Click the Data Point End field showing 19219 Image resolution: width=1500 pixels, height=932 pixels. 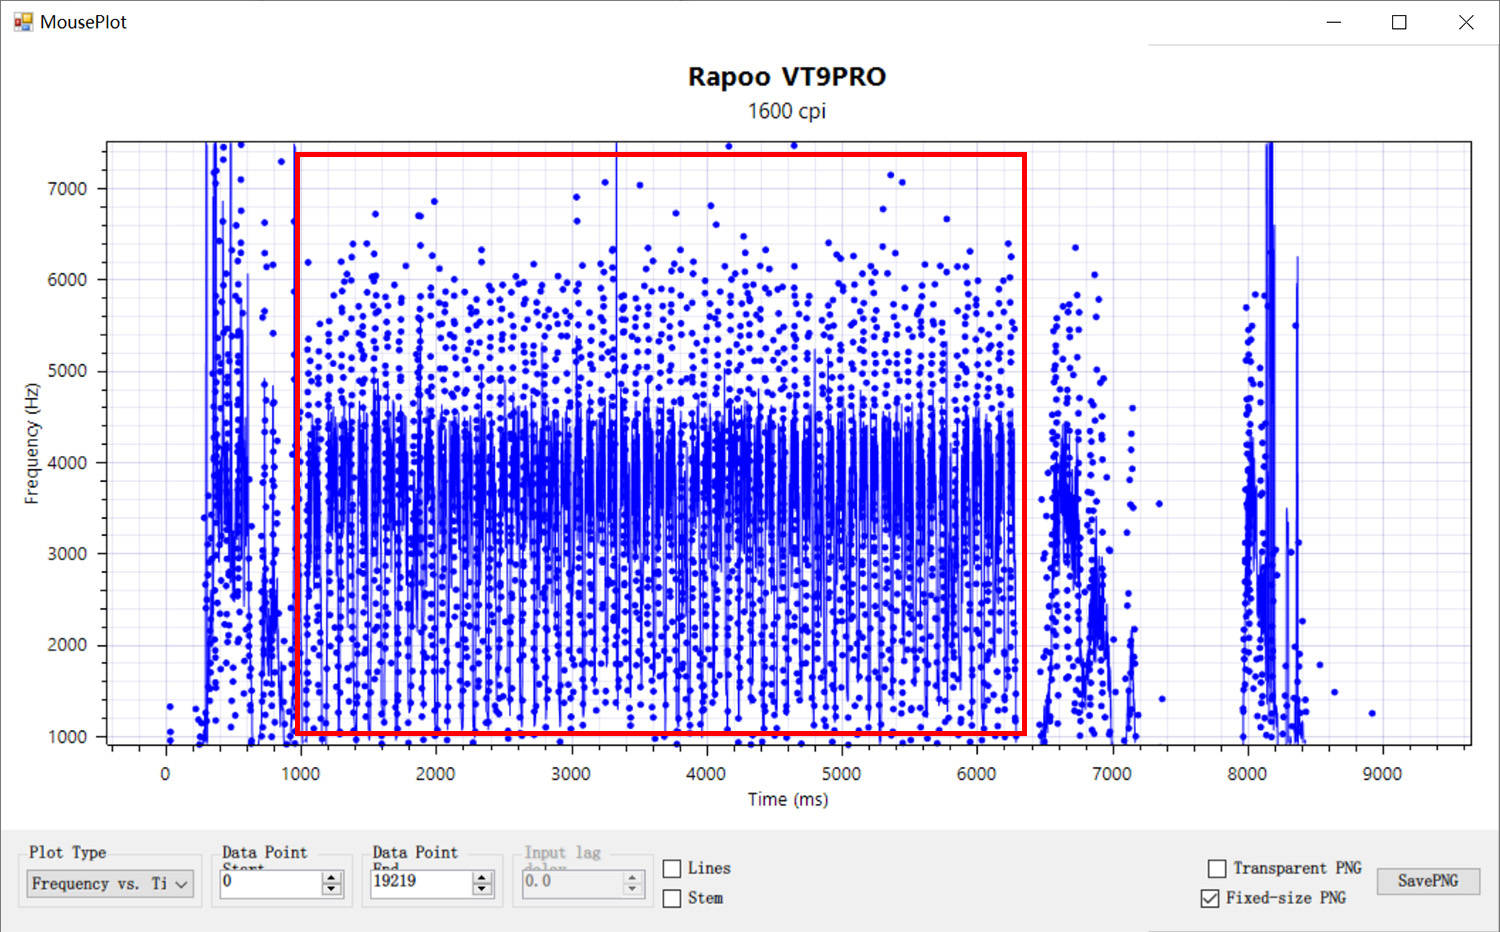point(421,883)
